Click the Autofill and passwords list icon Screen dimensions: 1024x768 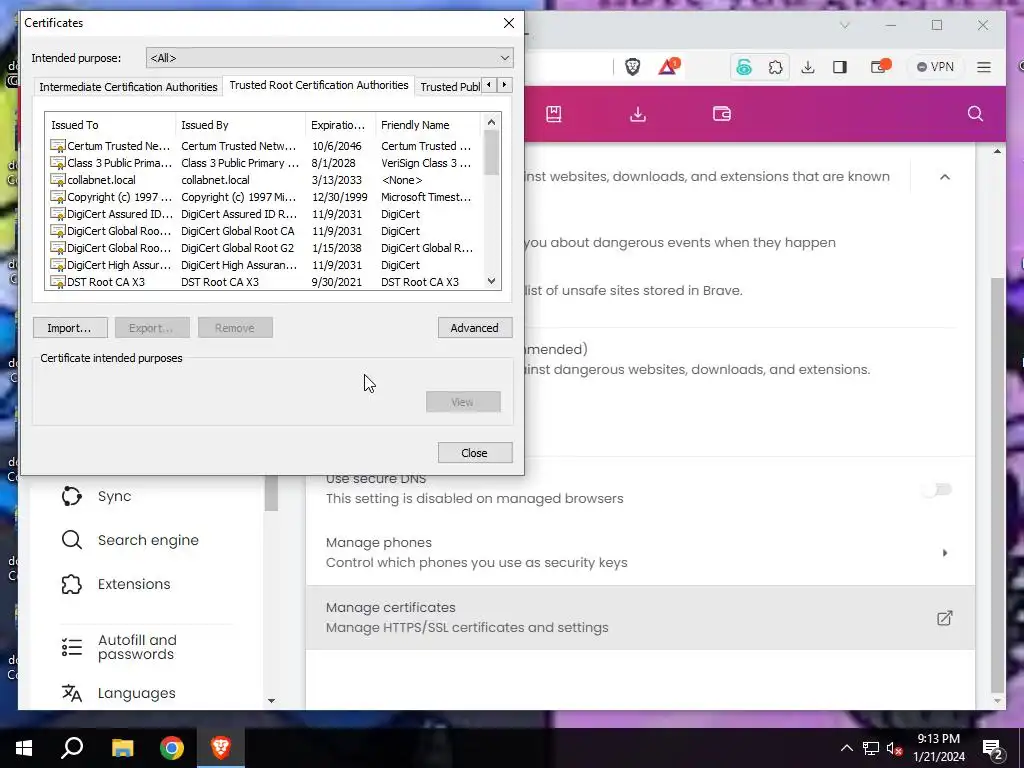72,647
